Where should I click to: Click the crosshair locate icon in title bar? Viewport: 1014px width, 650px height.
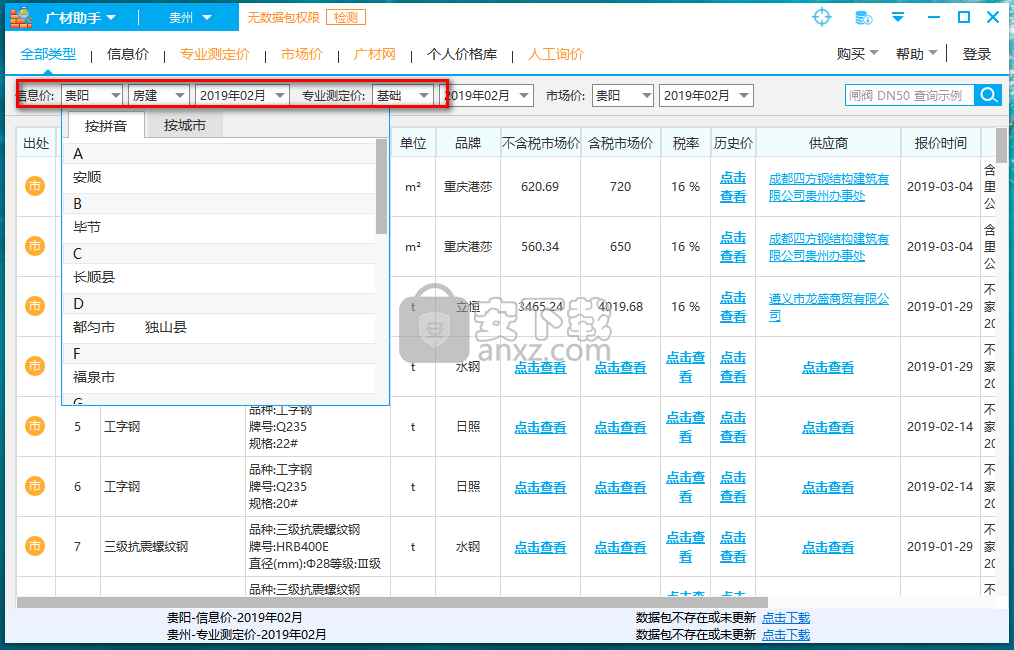click(821, 17)
